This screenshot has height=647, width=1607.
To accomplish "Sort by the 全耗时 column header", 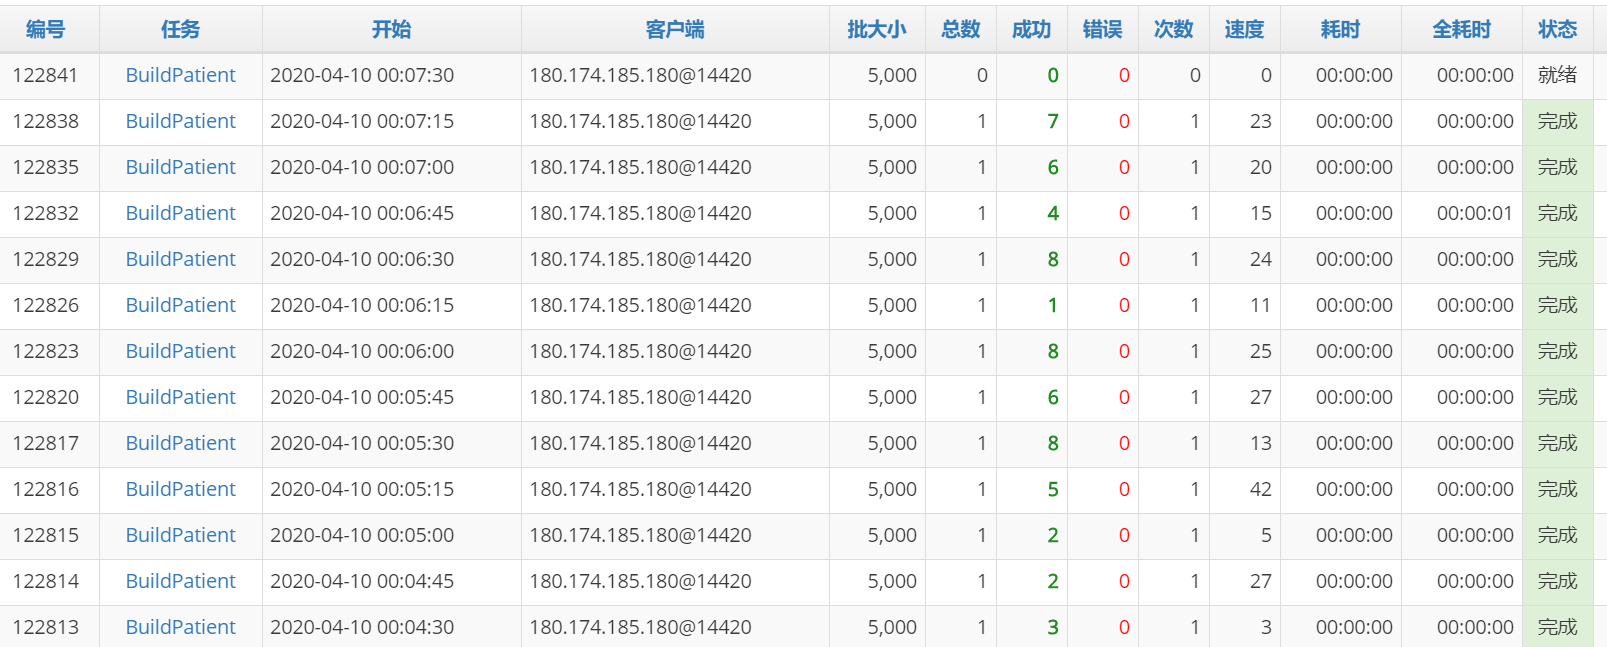I will [x=1462, y=30].
